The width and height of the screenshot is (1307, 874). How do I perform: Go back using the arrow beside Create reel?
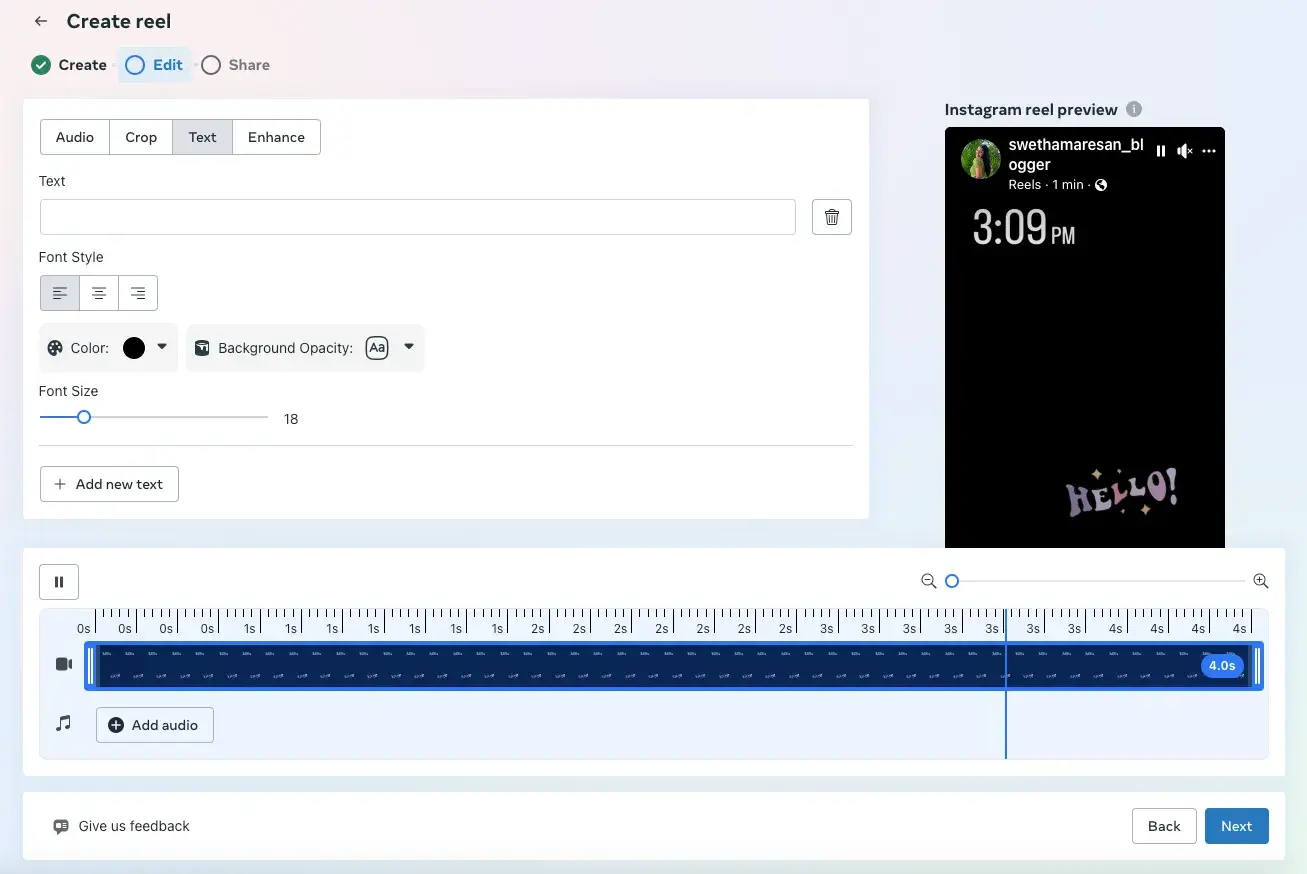(x=41, y=21)
